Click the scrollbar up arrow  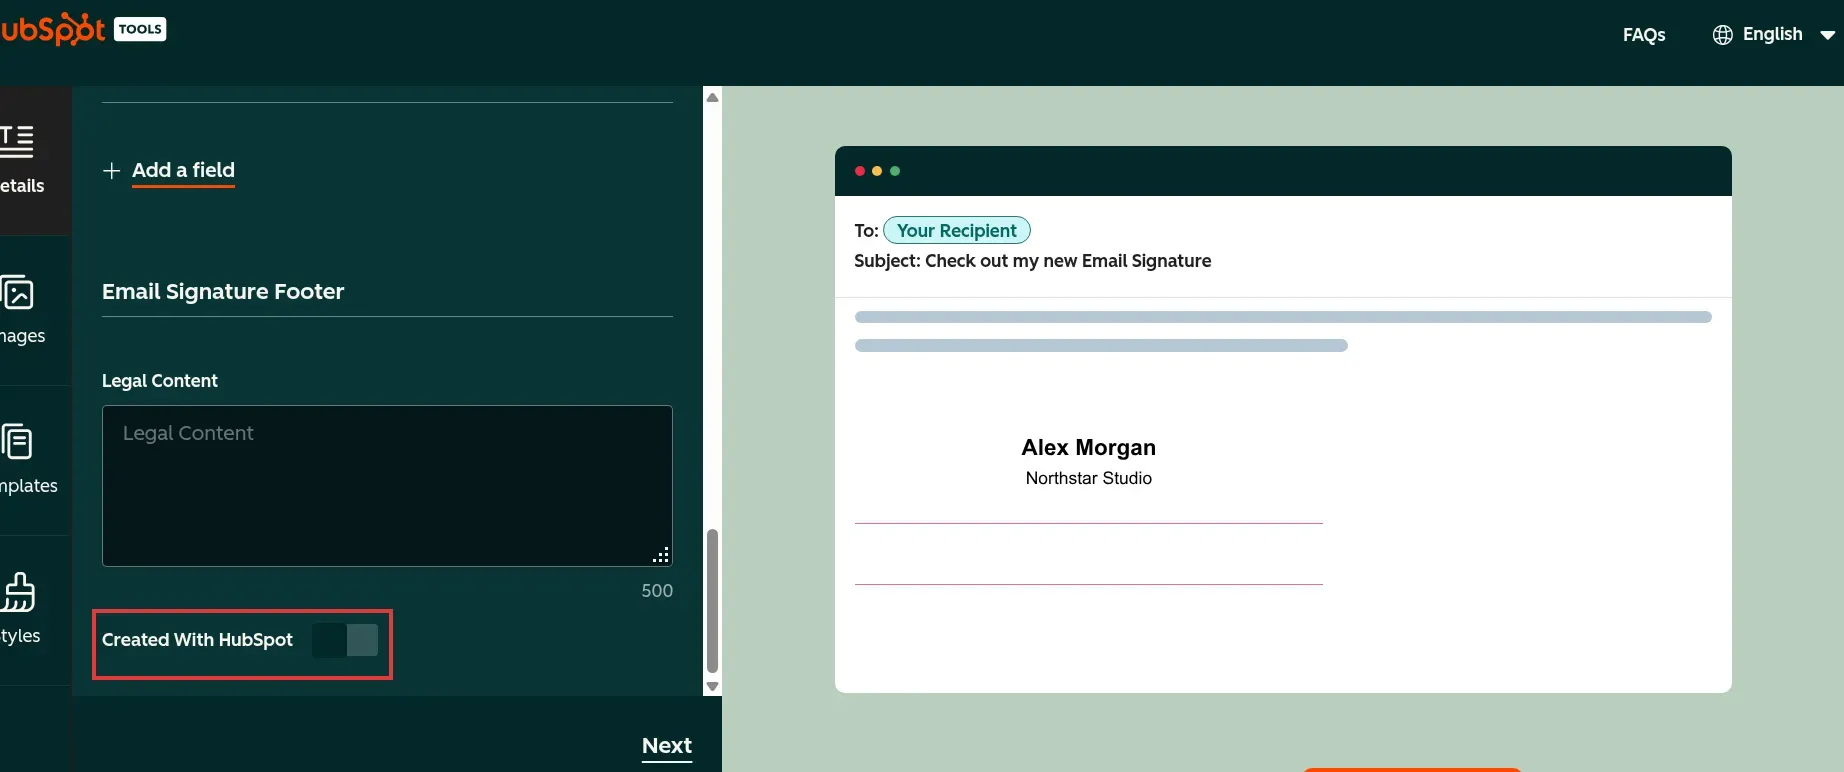712,97
